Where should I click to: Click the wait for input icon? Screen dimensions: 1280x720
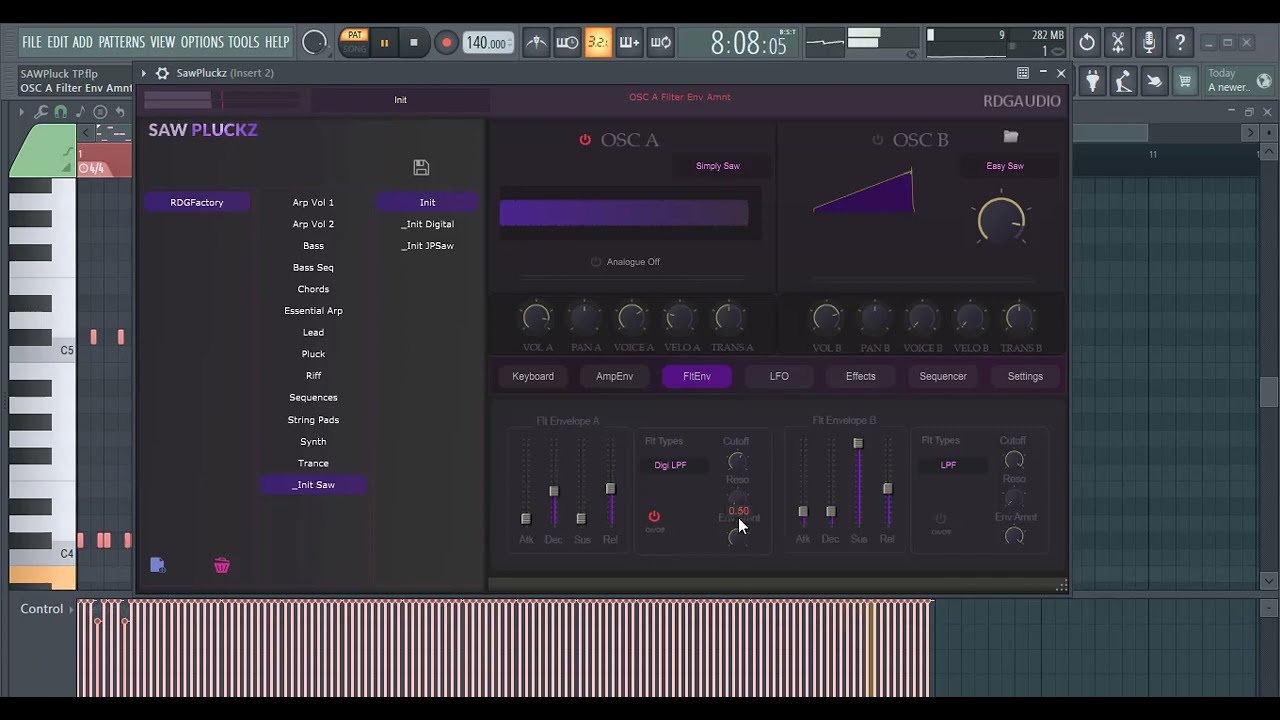click(567, 42)
